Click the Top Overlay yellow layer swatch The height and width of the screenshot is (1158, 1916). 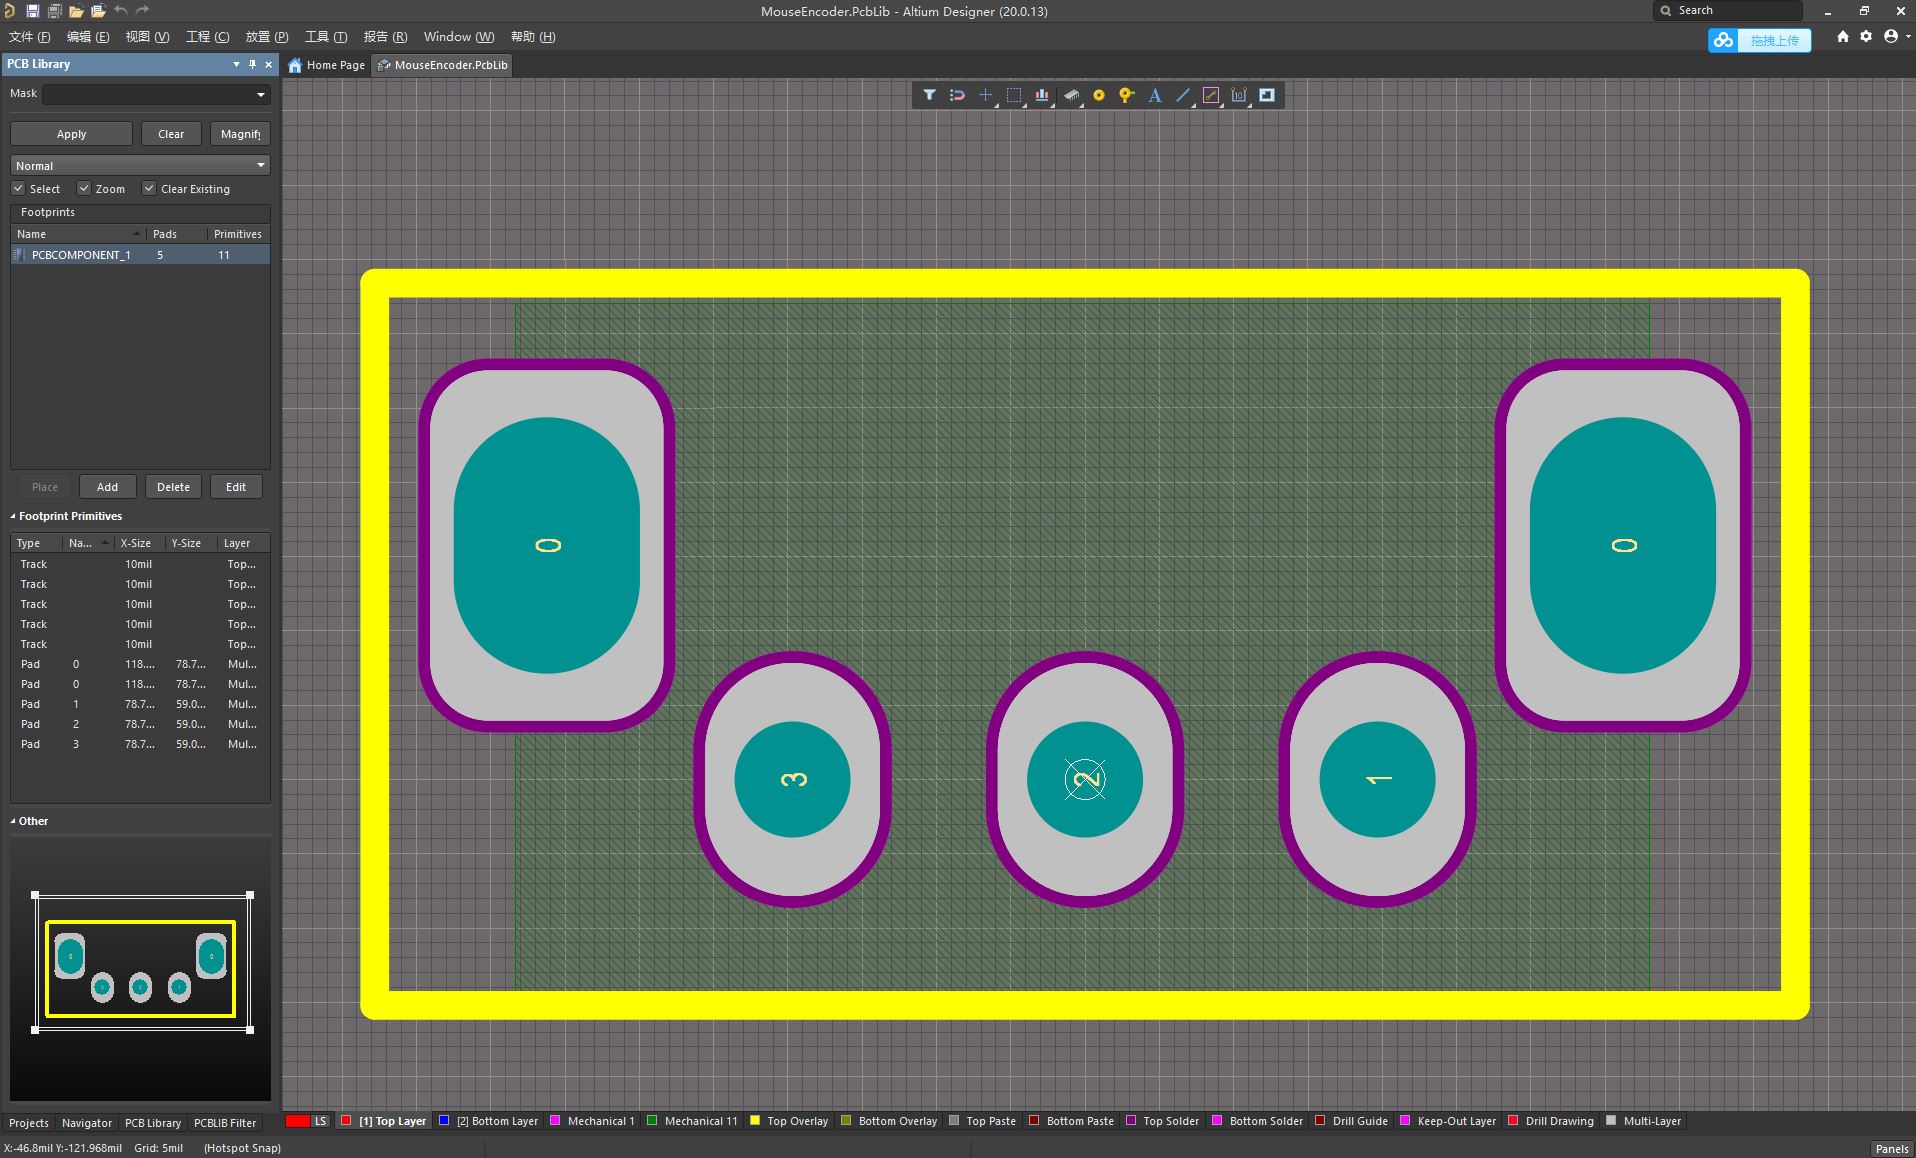(x=755, y=1121)
